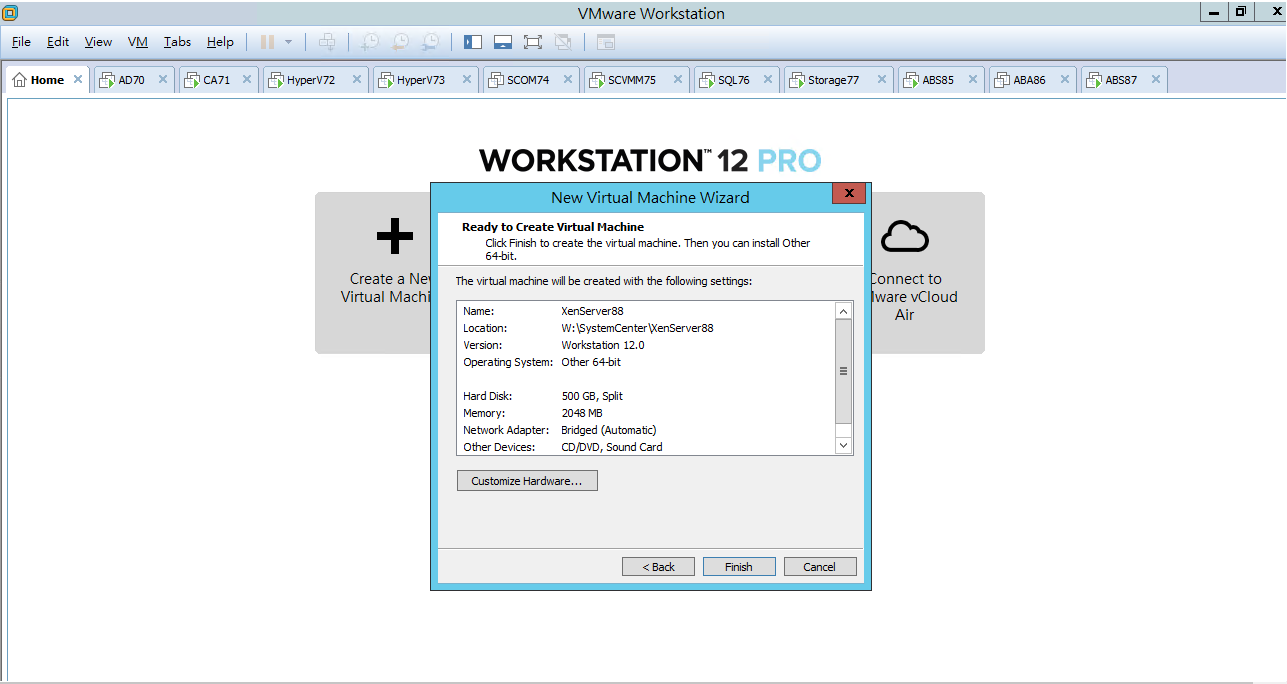1287x684 pixels.
Task: Close the Storage77 tab
Action: coord(882,80)
